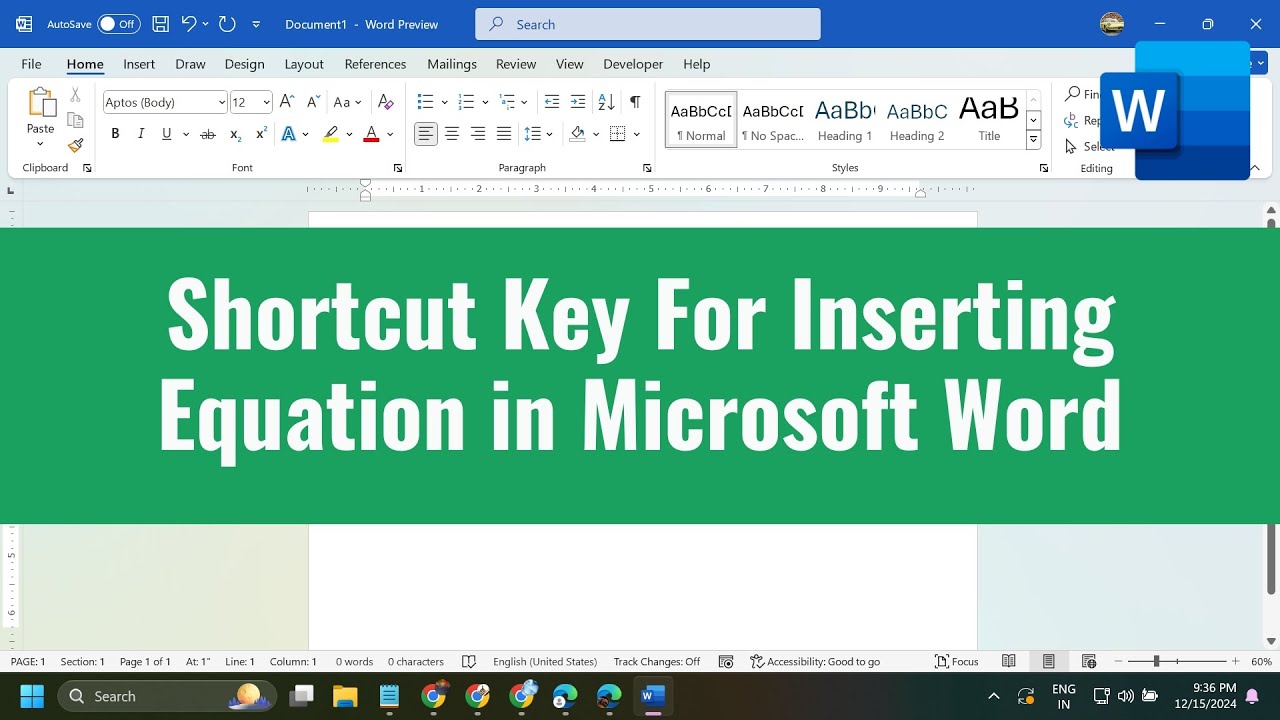Click the Search box in the title bar
The height and width of the screenshot is (720, 1280).
648,24
